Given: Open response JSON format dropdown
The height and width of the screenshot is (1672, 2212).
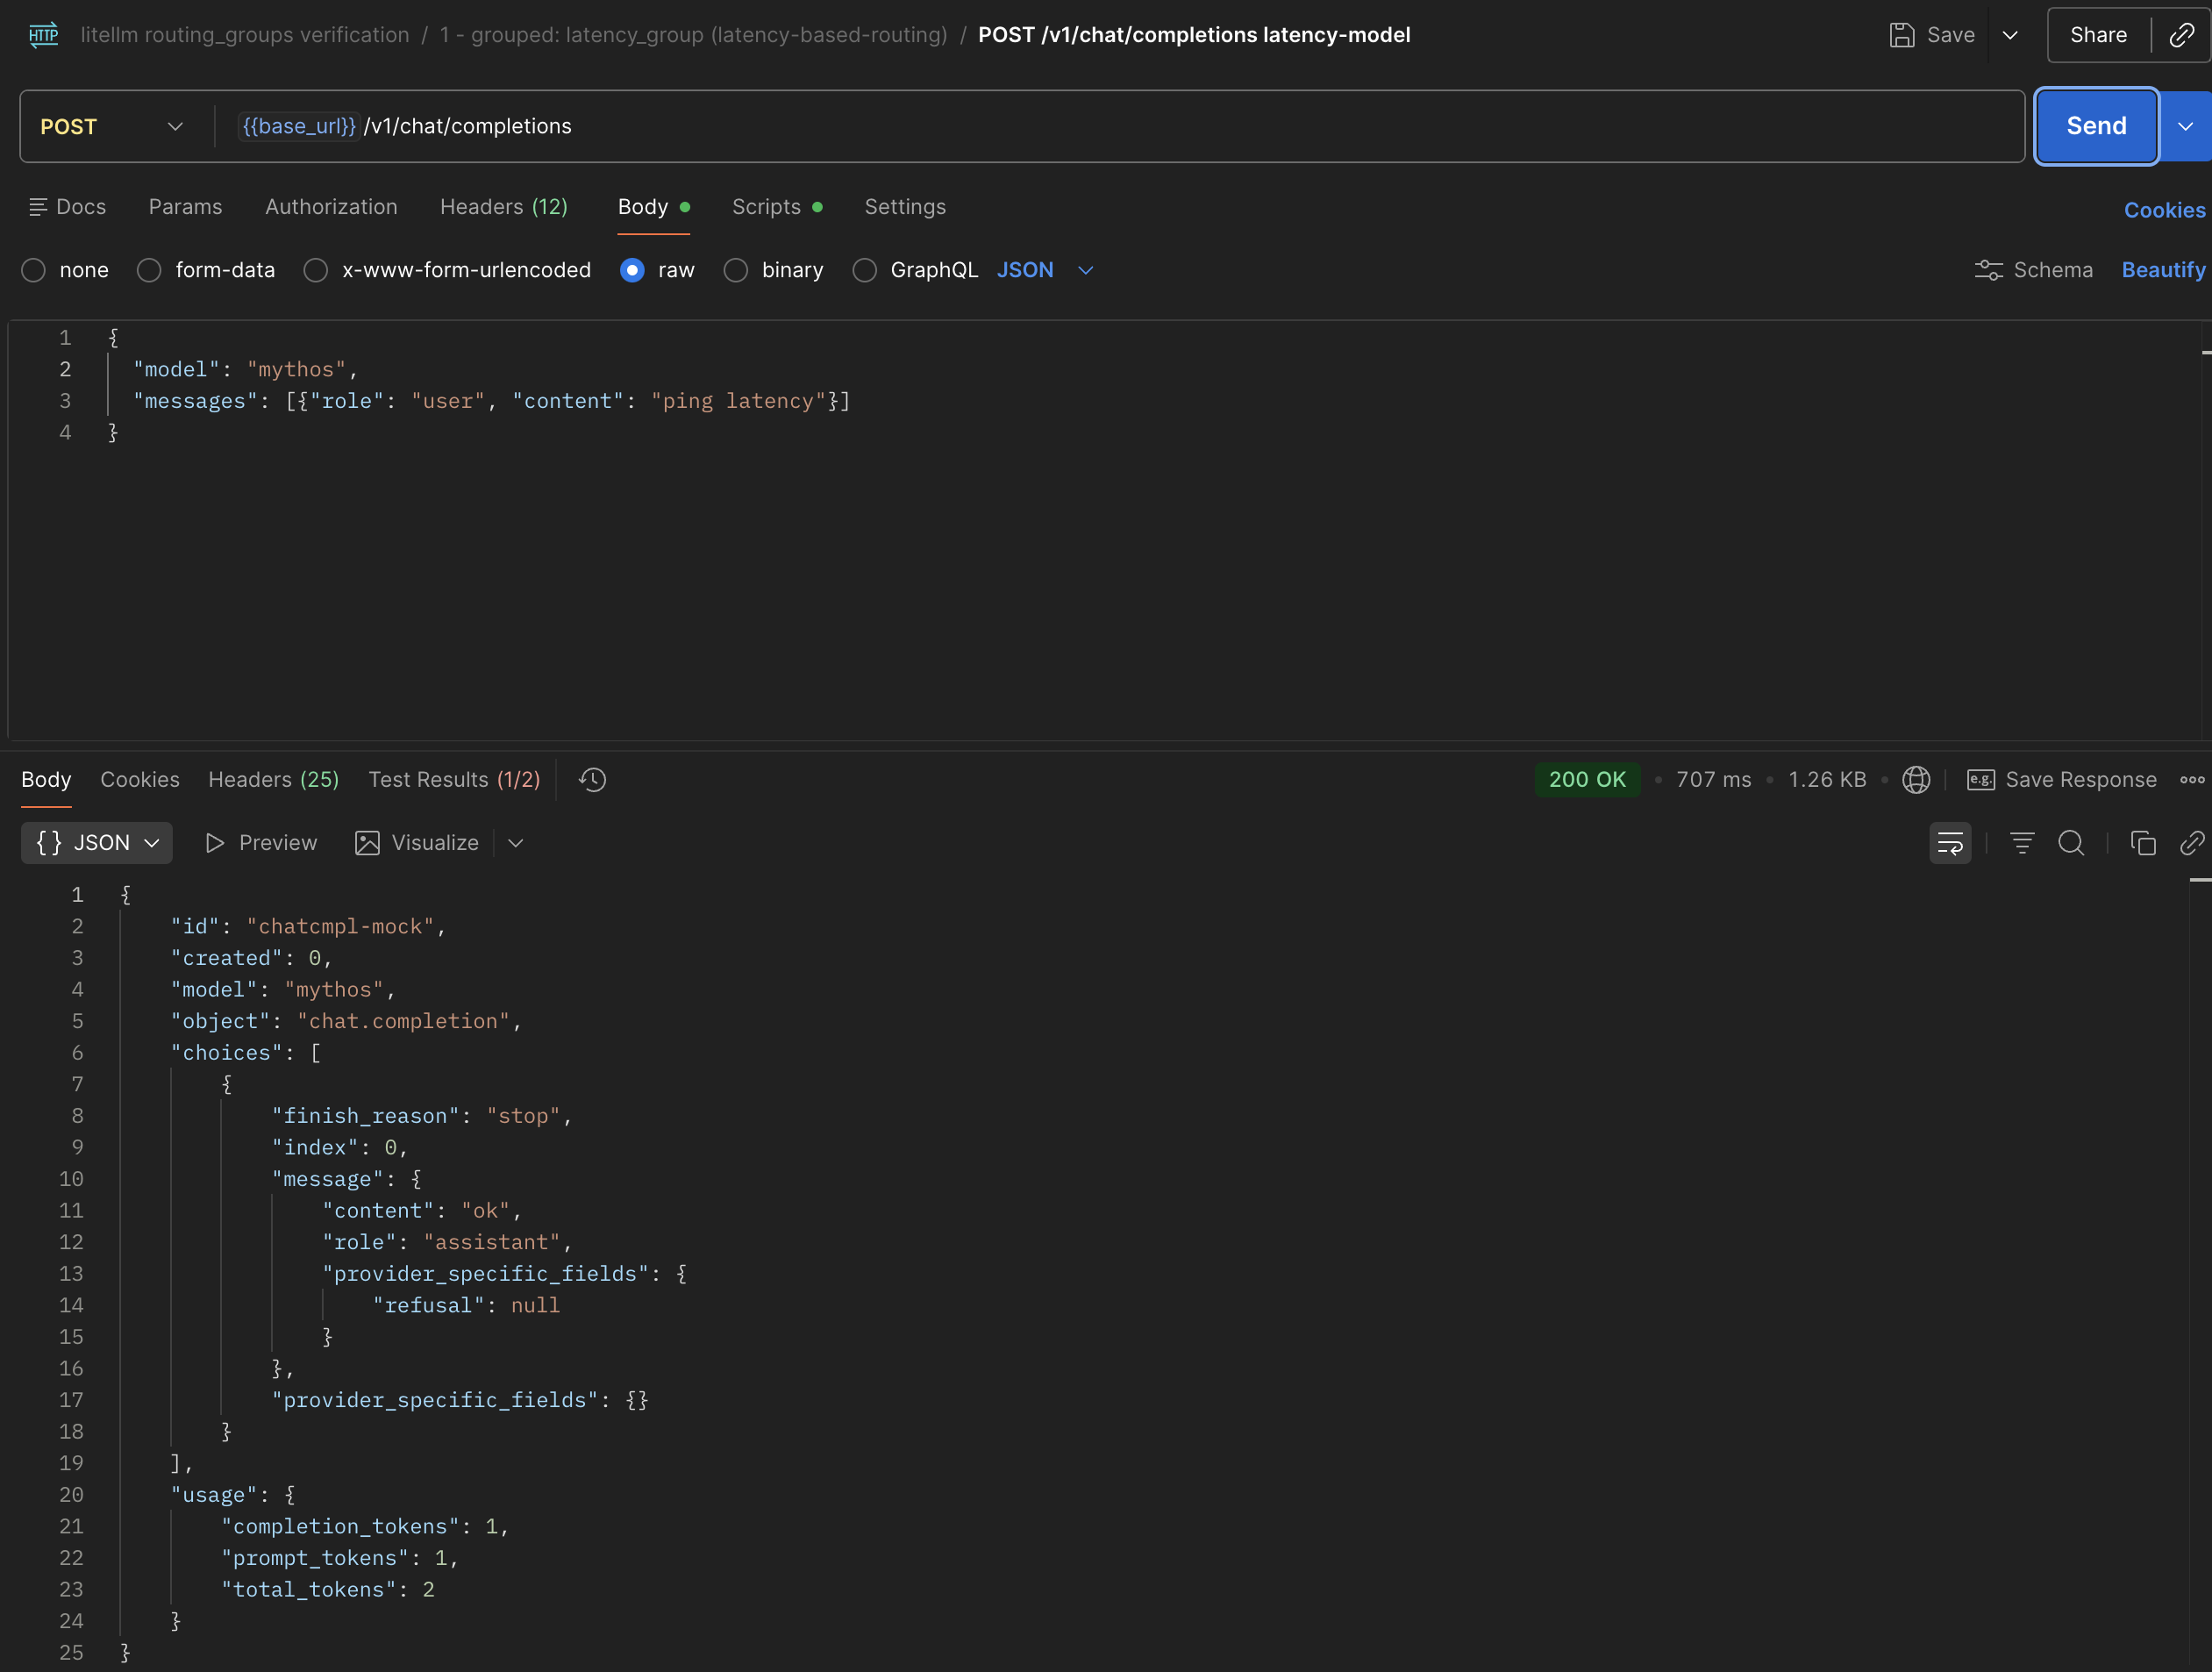Looking at the screenshot, I should [97, 843].
